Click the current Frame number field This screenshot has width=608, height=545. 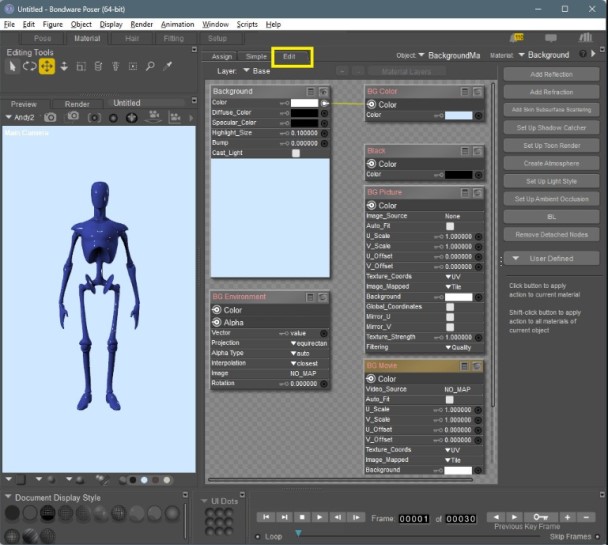click(x=413, y=517)
